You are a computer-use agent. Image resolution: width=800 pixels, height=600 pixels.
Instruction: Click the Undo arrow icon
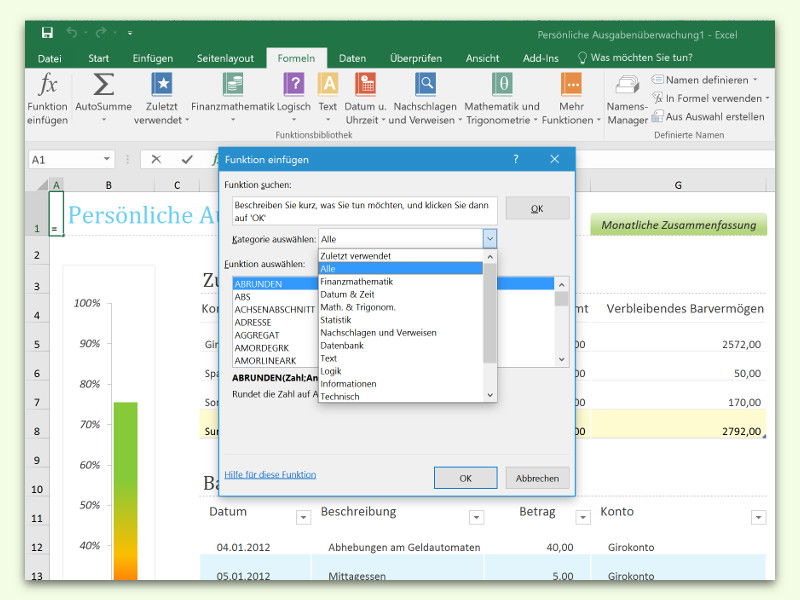click(x=71, y=33)
